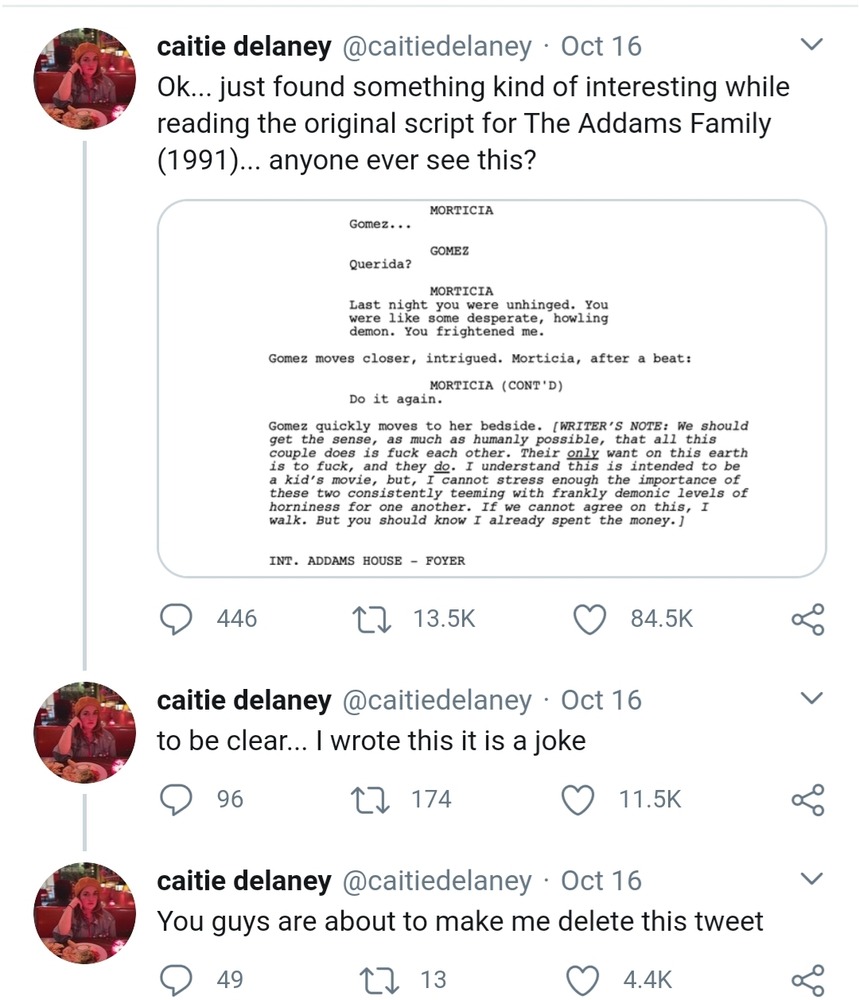Like the "it is a joke" tweet
This screenshot has height=1000, width=859.
pyautogui.click(x=590, y=799)
